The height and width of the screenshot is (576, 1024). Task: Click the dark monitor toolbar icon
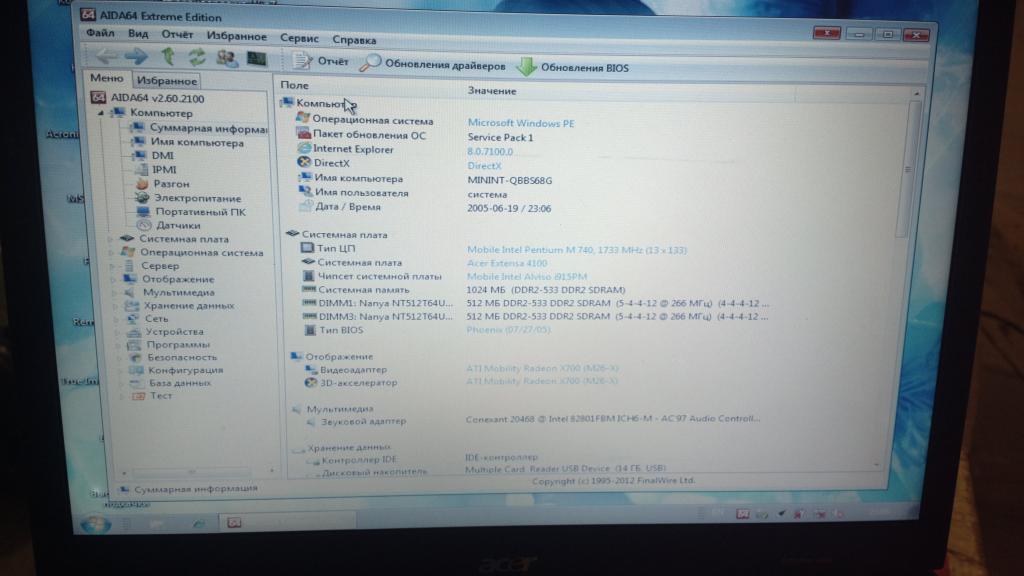point(257,59)
